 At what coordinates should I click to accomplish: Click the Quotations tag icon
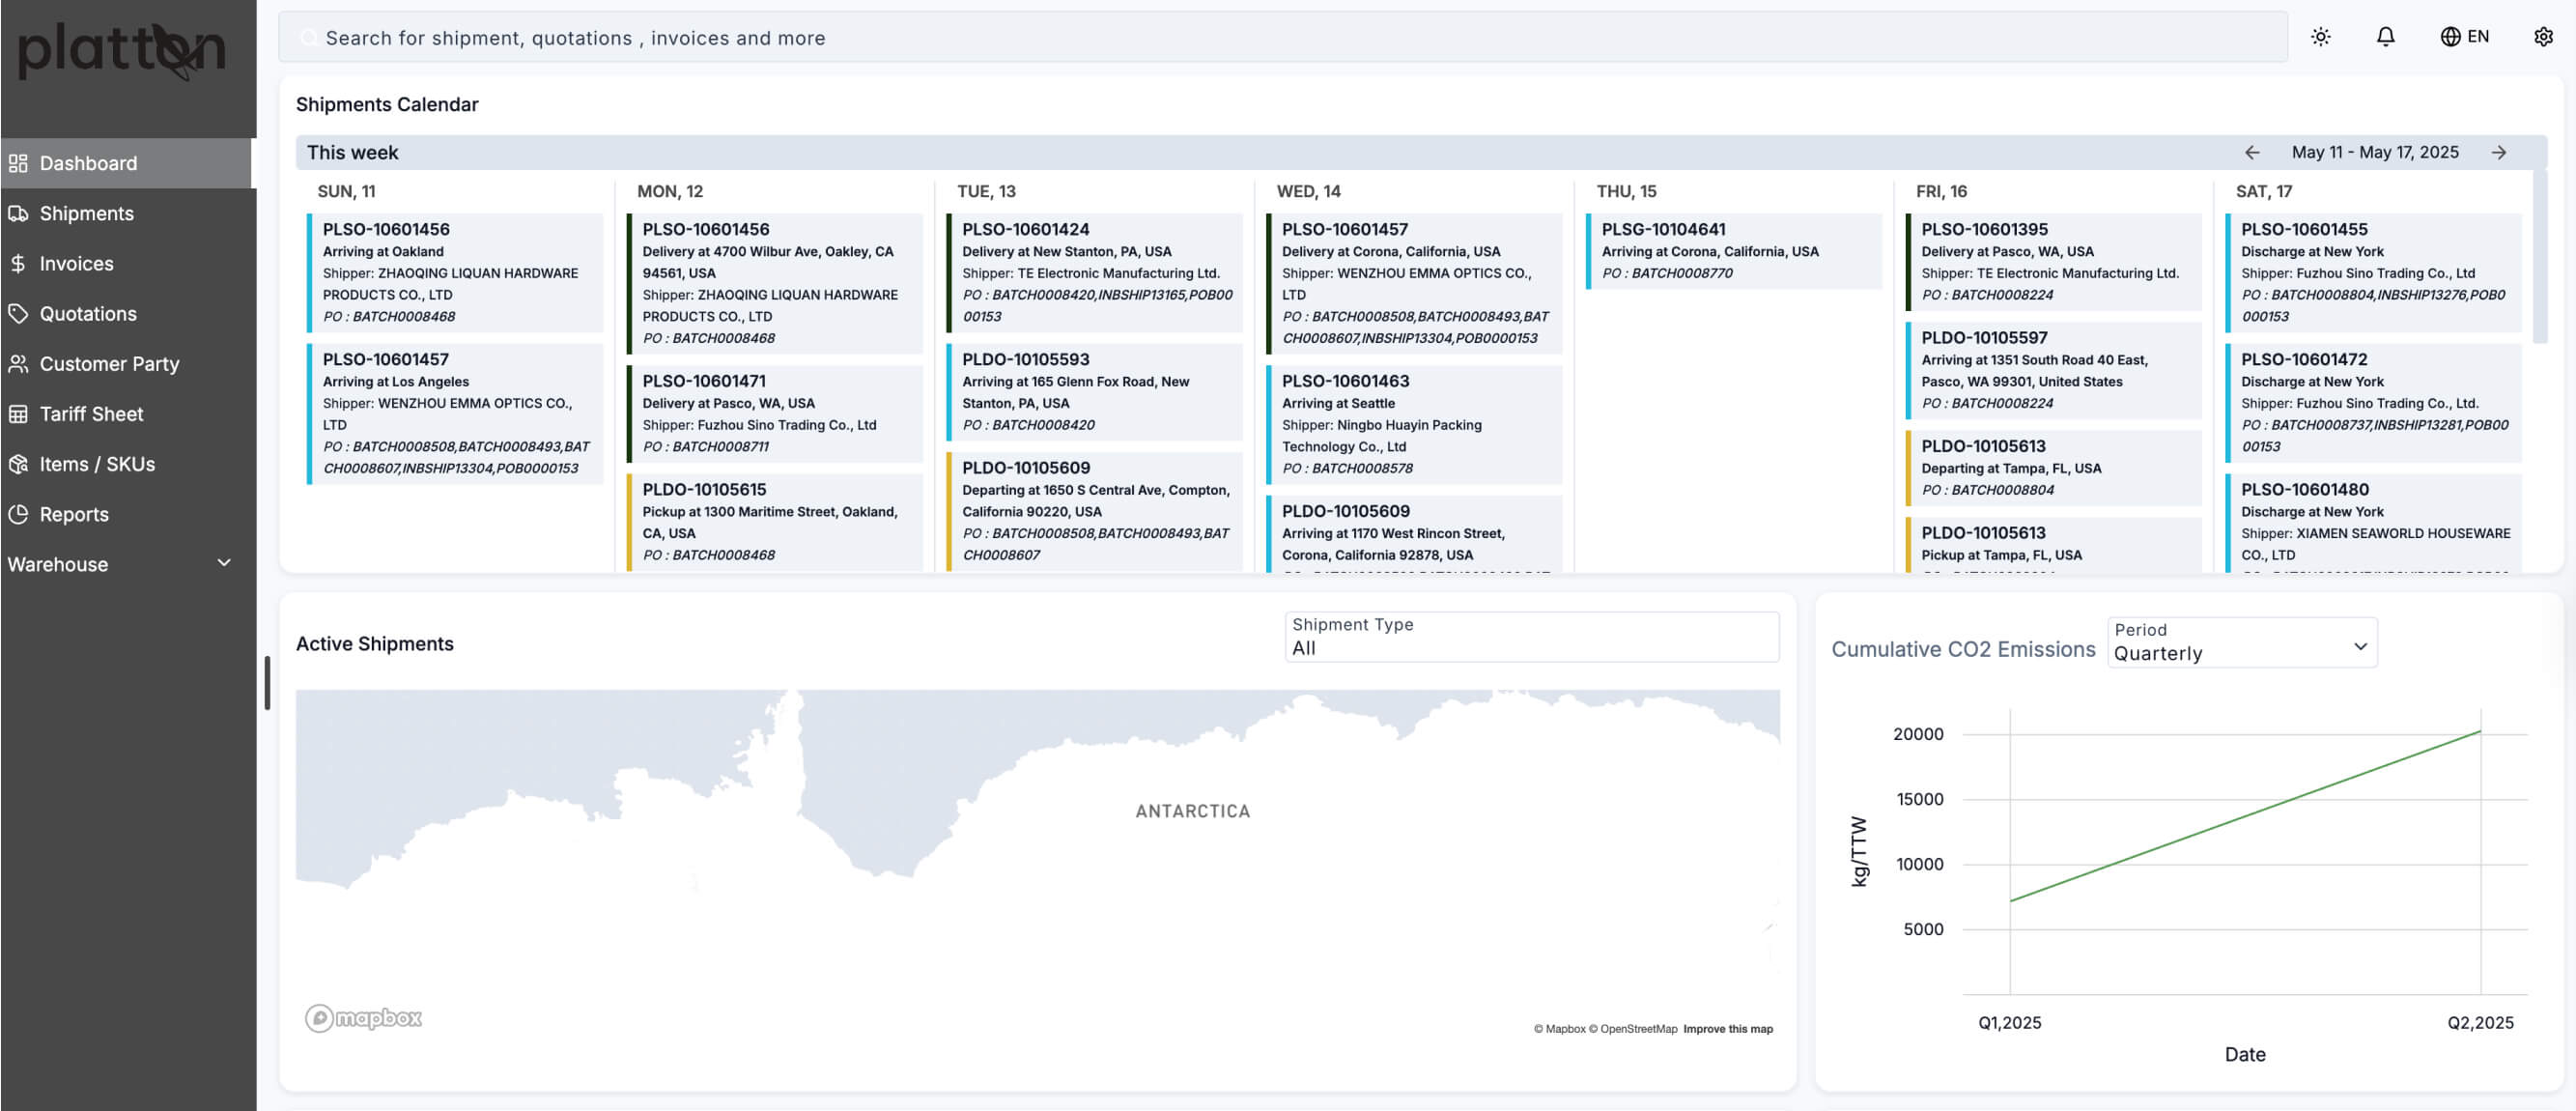coord(18,313)
